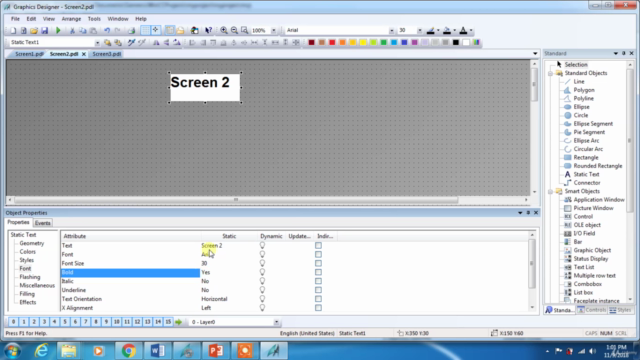
Task: Check the Indirect box for Bold
Action: [318, 273]
